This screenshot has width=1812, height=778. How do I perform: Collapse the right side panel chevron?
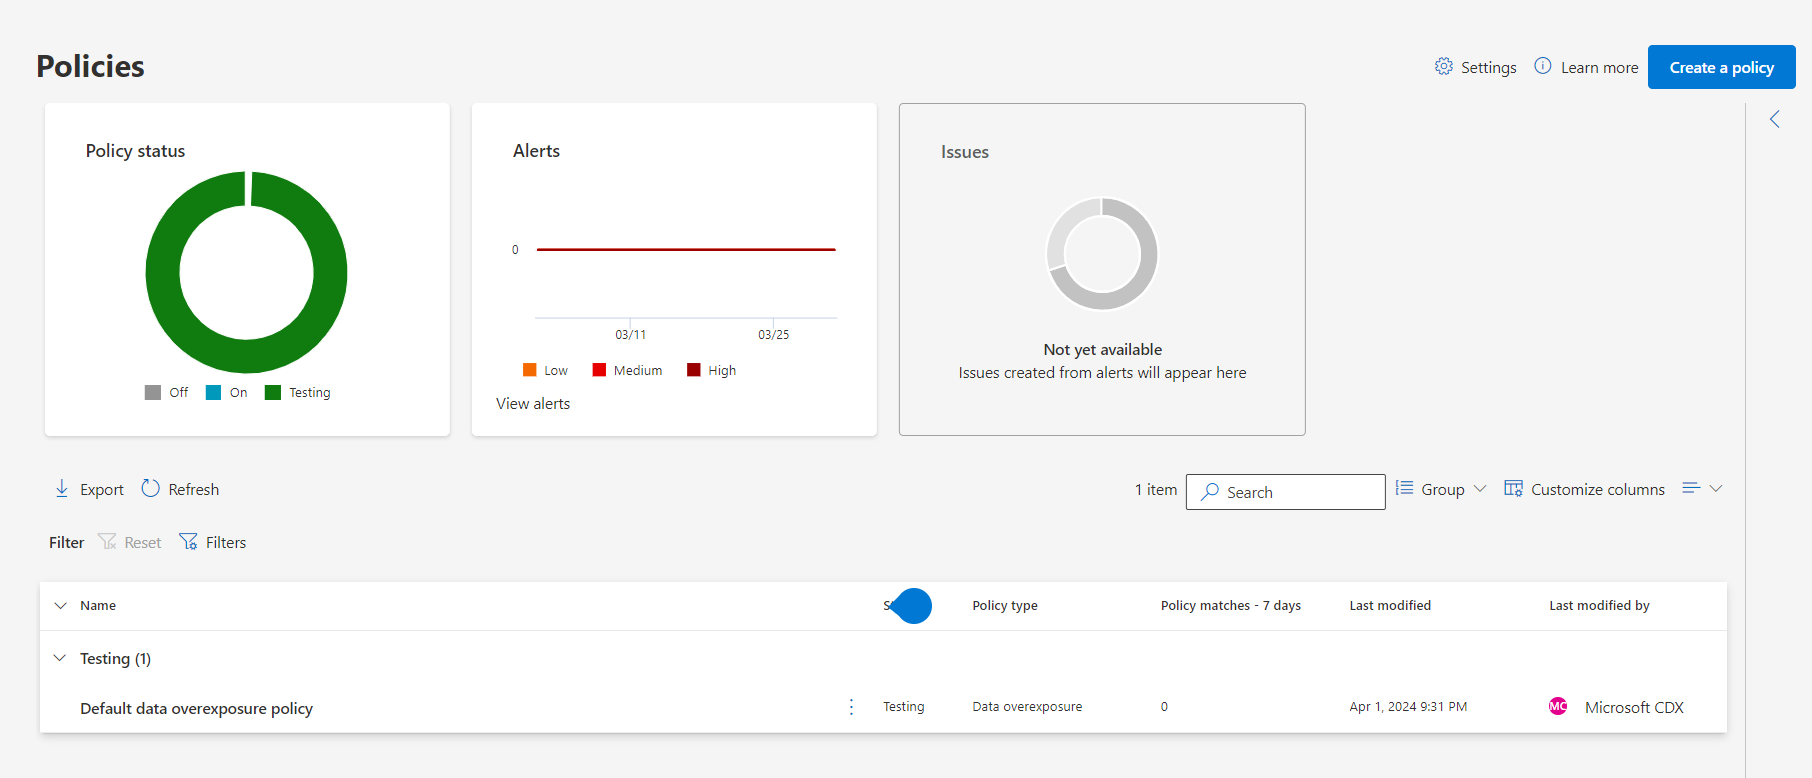(1775, 119)
